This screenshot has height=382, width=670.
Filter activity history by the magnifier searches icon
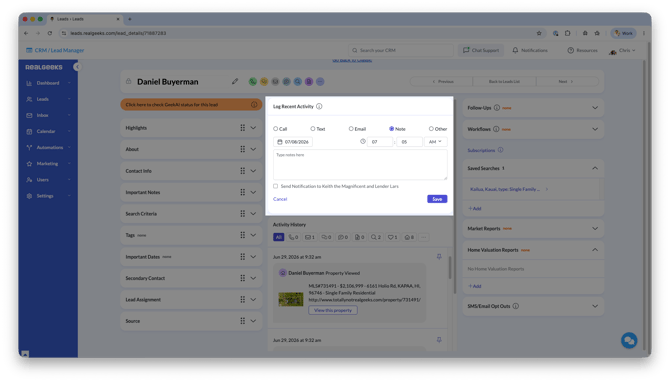pyautogui.click(x=376, y=237)
